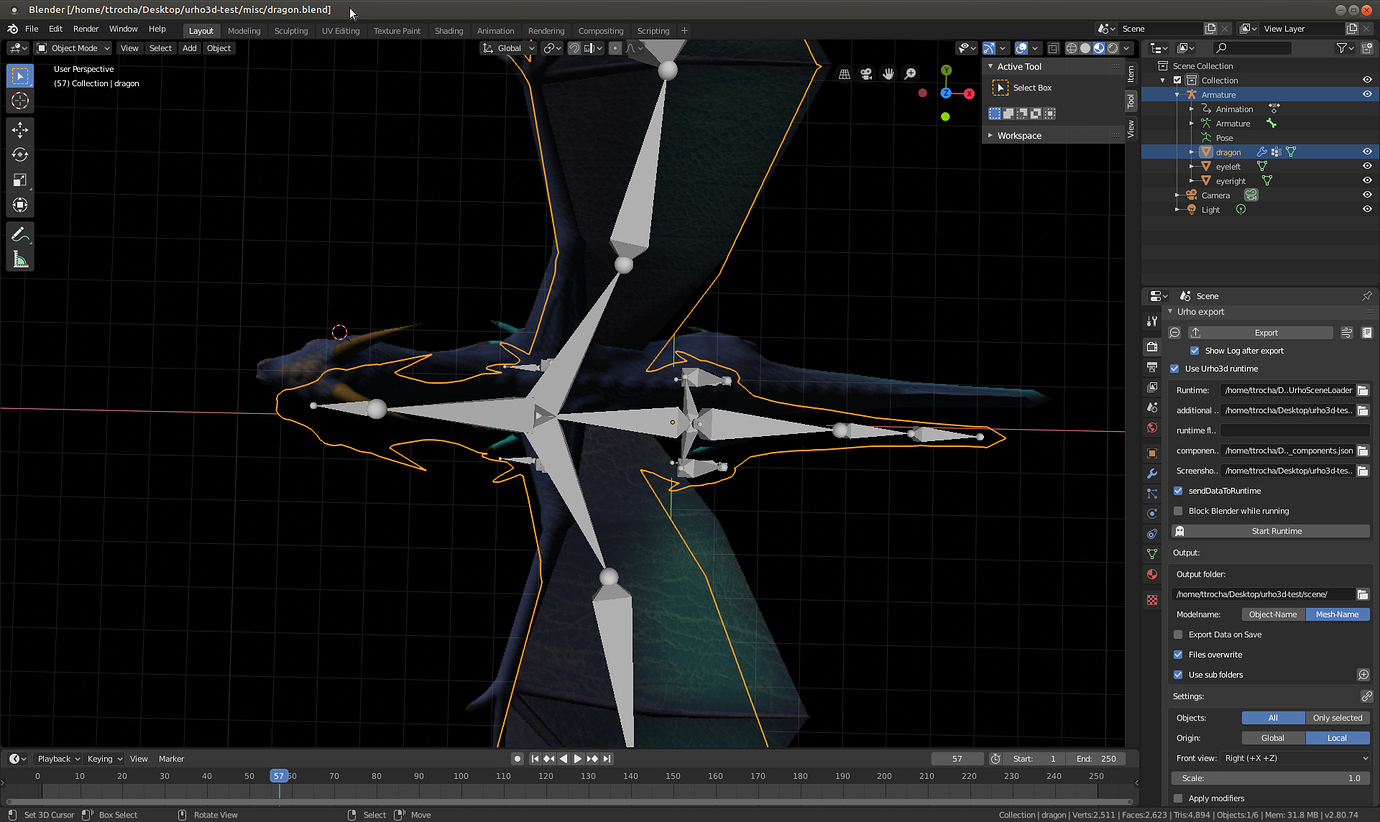Hide the Light via its eye icon

tap(1367, 210)
